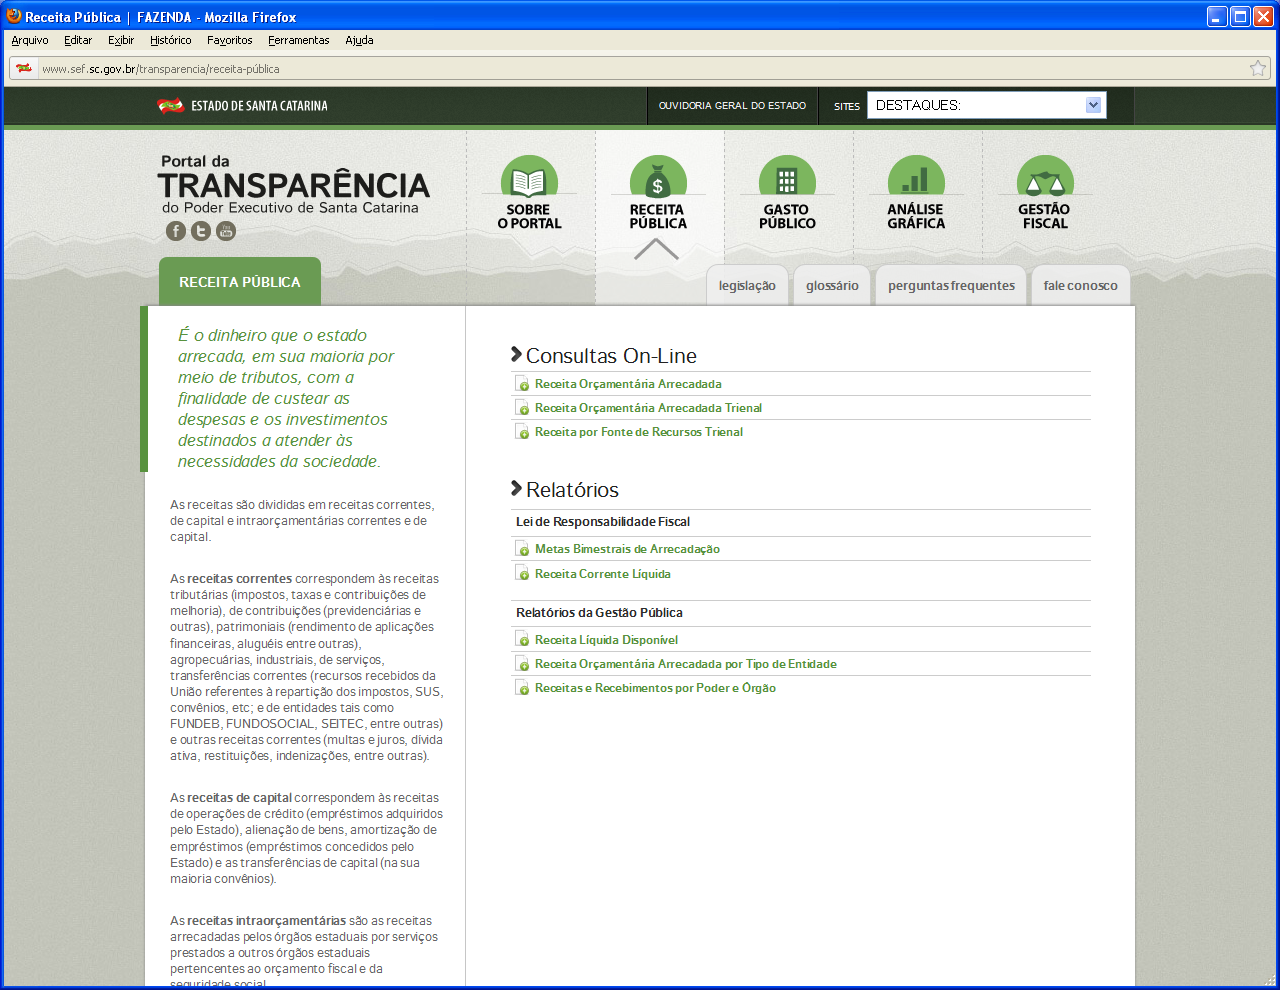The height and width of the screenshot is (990, 1280).
Task: Click the SOBRE O PORTAL label
Action: point(529,217)
